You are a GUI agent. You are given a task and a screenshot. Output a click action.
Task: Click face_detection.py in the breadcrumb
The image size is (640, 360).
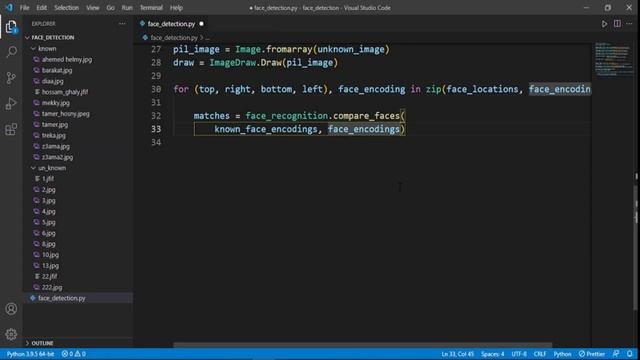pos(173,38)
